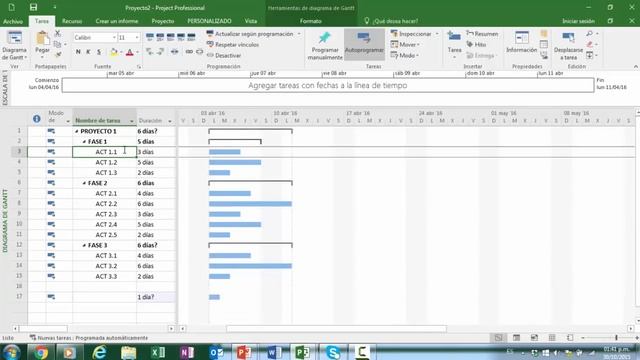Viewport: 640px width, 360px height.
Task: Switch to the Formato tab
Action: [311, 21]
